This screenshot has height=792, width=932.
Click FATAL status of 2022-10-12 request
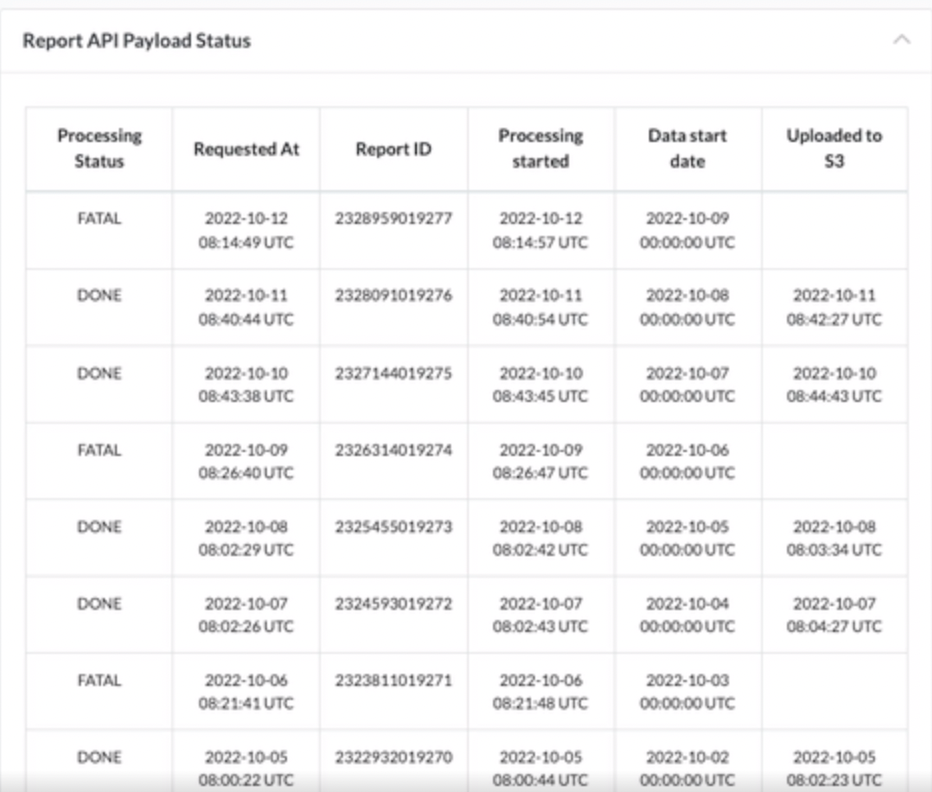tap(99, 218)
